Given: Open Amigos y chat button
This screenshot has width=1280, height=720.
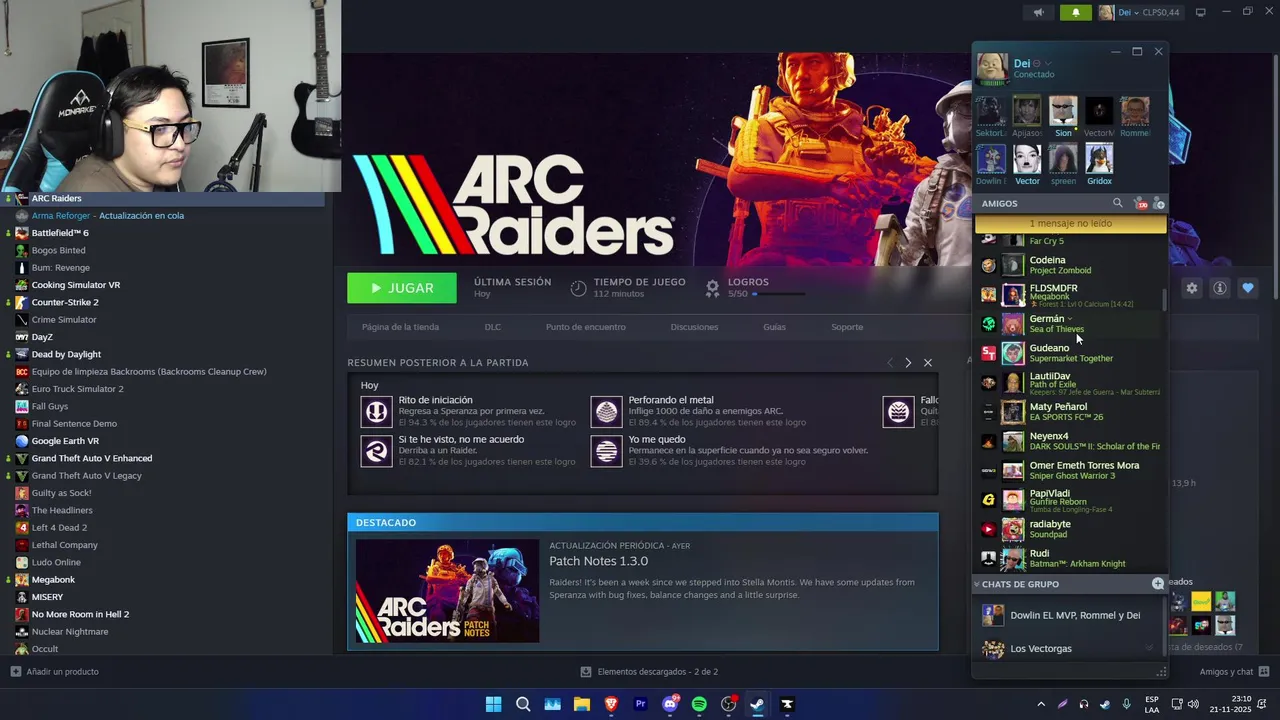Looking at the screenshot, I should 1235,672.
